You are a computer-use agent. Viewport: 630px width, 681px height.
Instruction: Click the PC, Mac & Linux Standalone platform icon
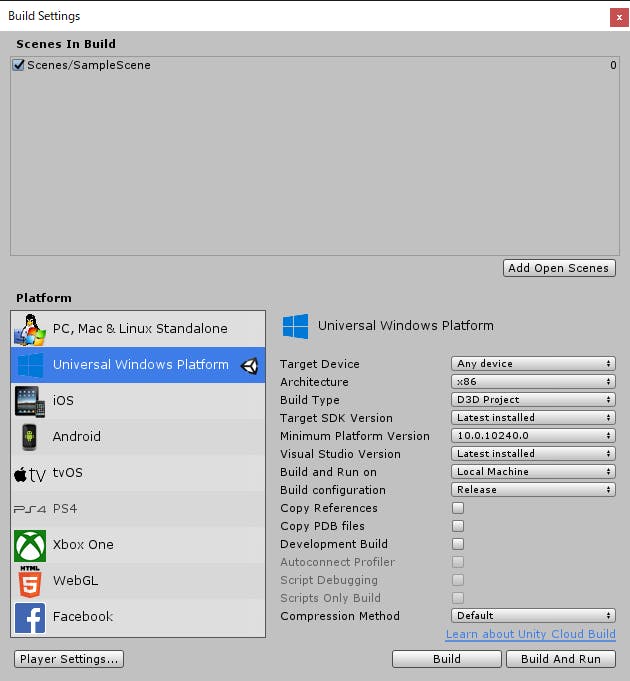tap(30, 329)
